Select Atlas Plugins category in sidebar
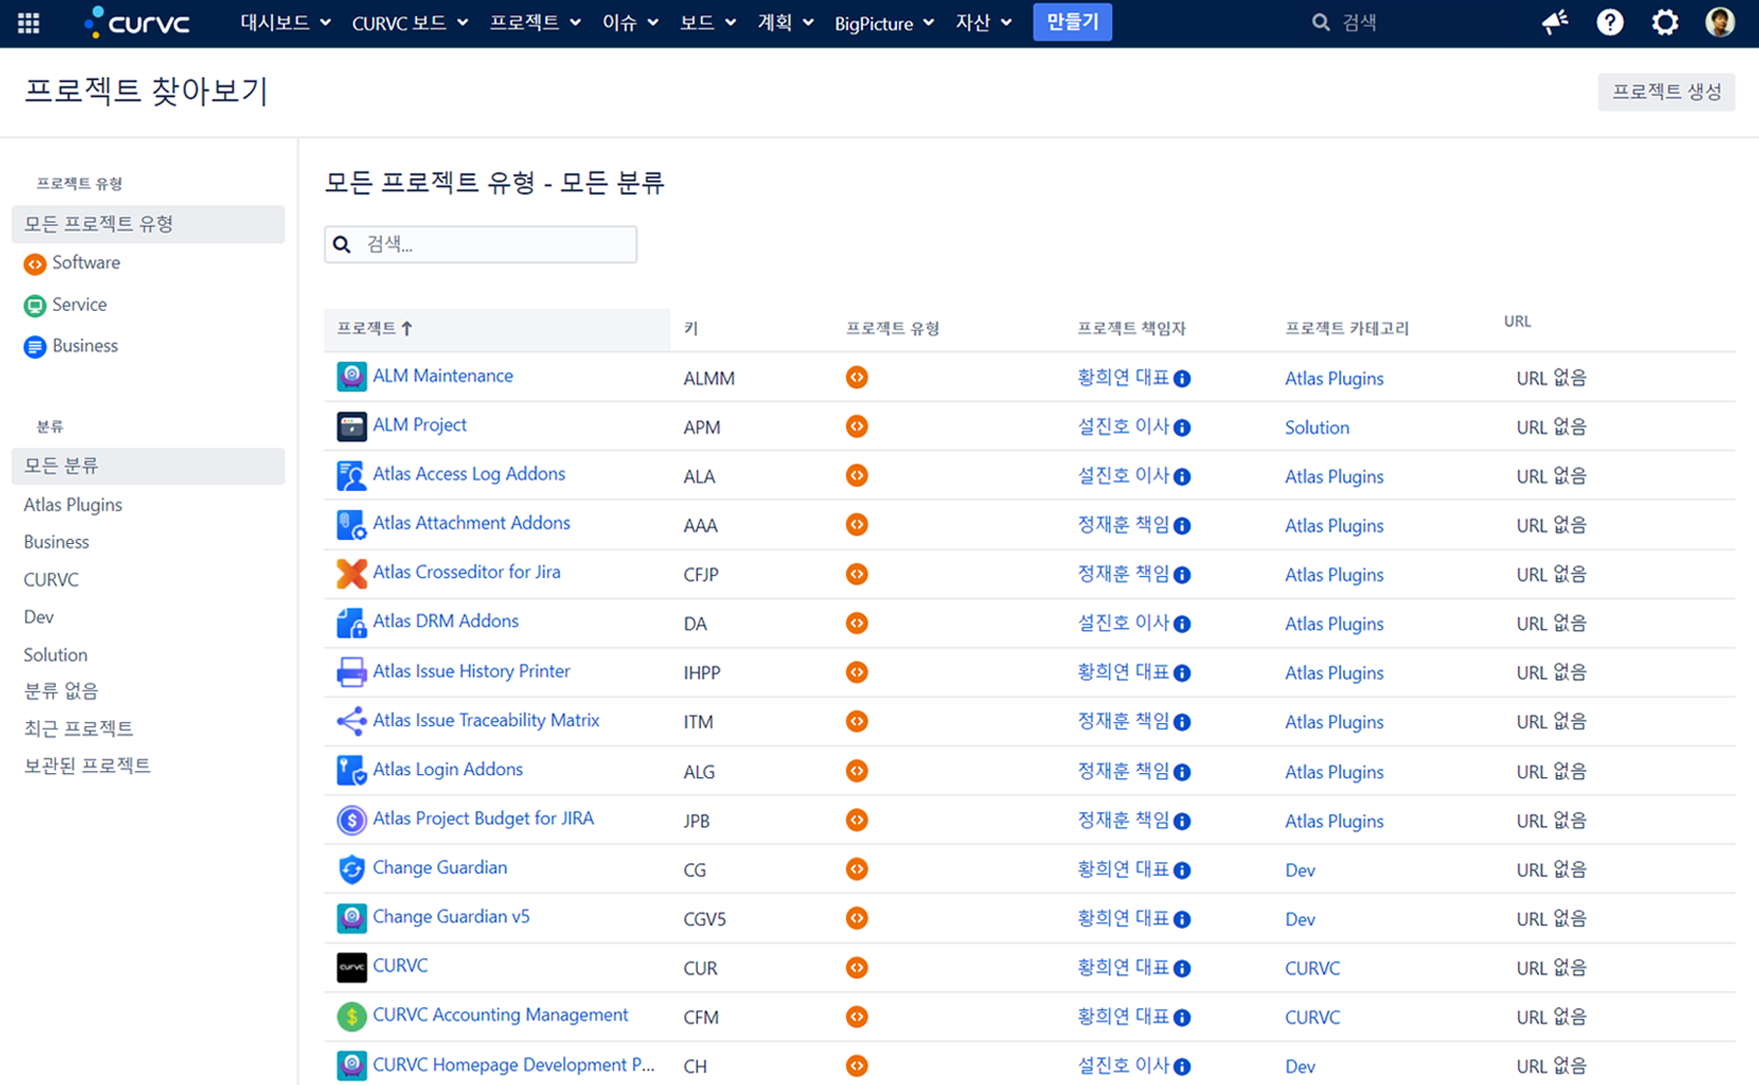1759x1085 pixels. click(x=73, y=505)
